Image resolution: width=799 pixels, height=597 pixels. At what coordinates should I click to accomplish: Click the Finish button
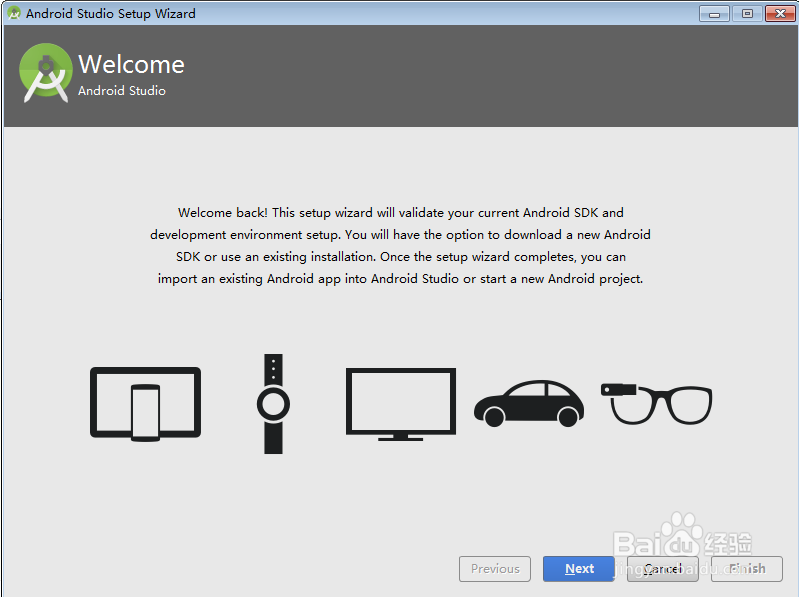pyautogui.click(x=747, y=568)
